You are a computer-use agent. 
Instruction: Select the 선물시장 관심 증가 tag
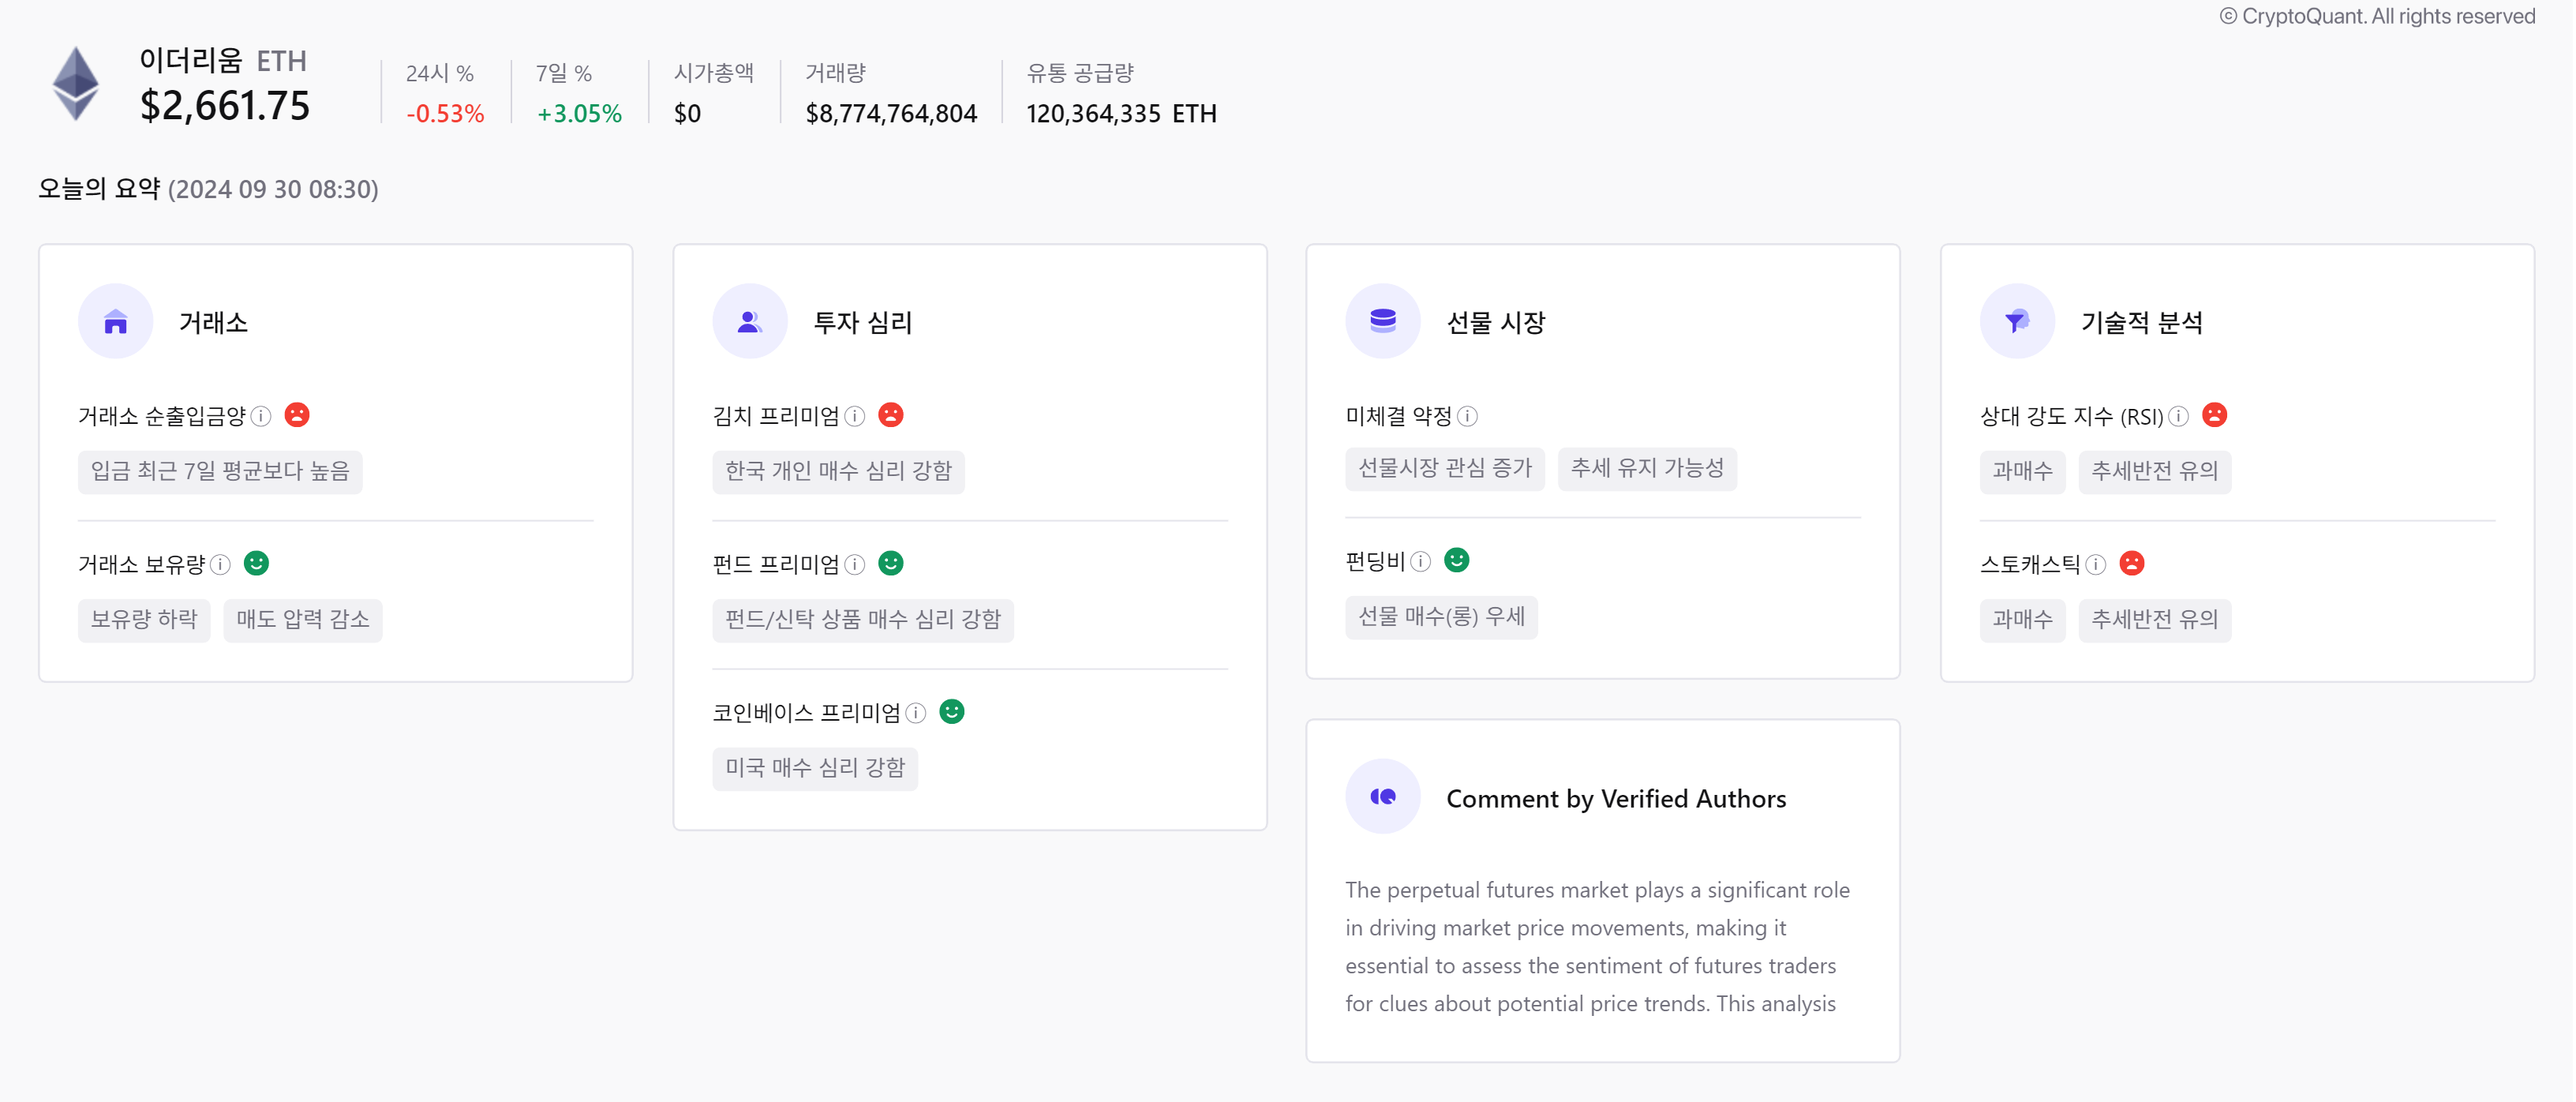pos(1445,468)
